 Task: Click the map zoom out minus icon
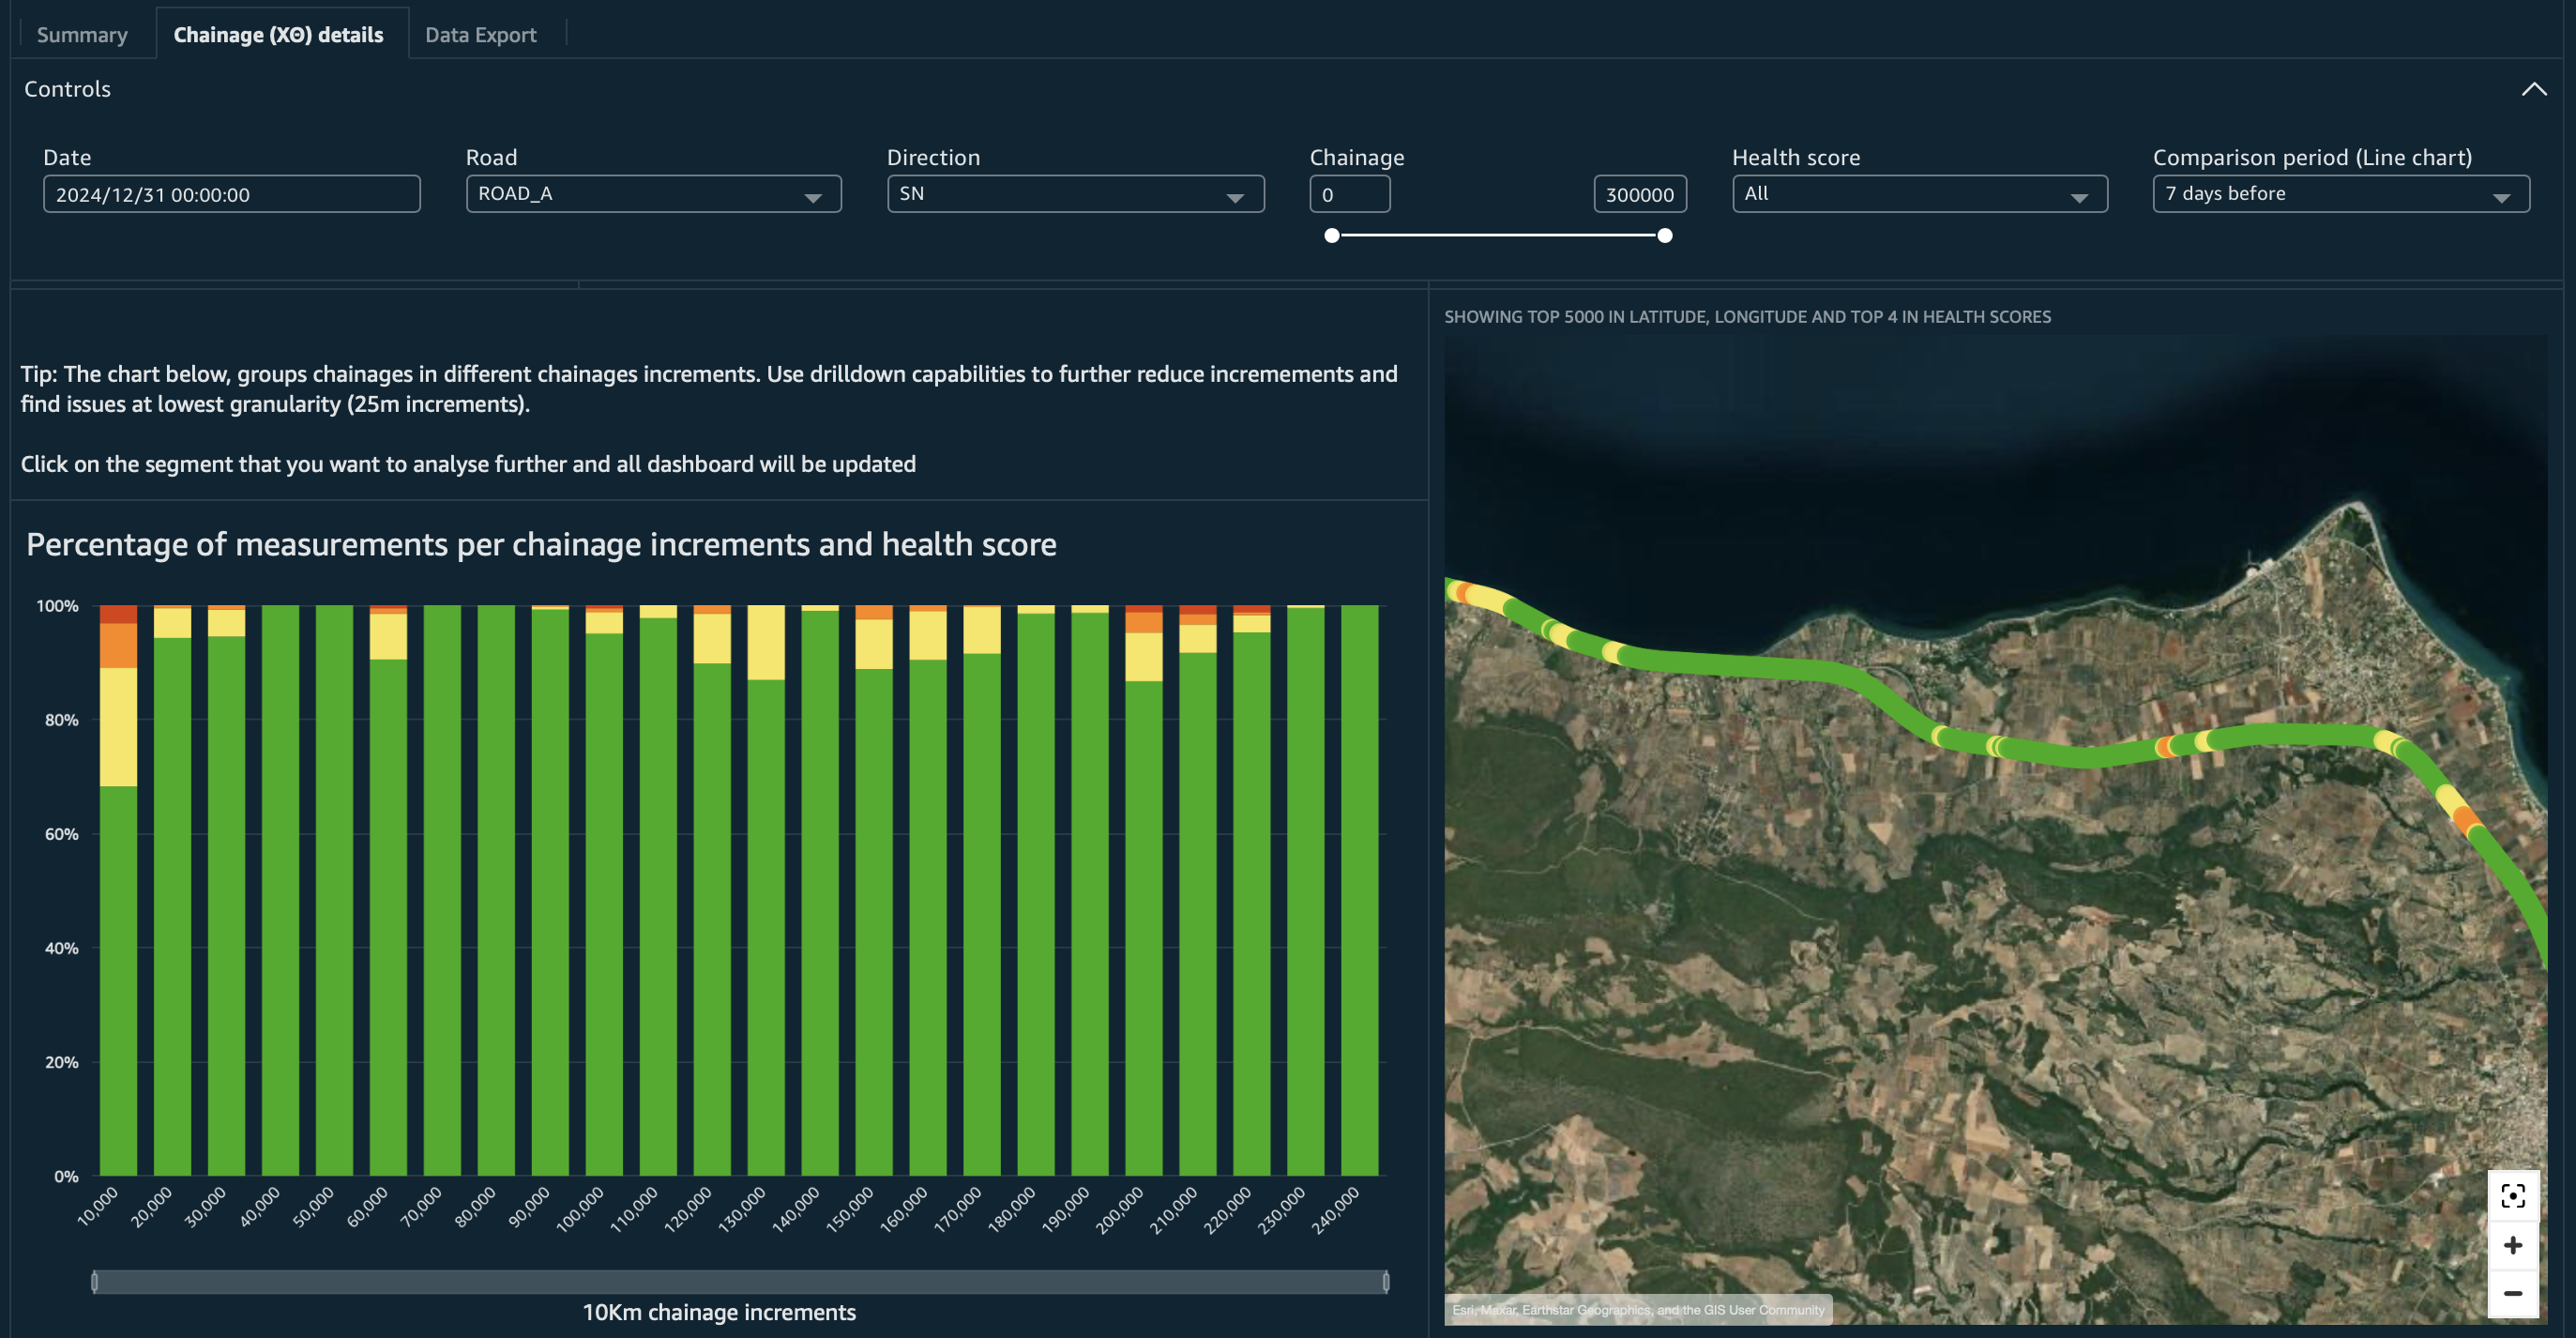pyautogui.click(x=2512, y=1293)
